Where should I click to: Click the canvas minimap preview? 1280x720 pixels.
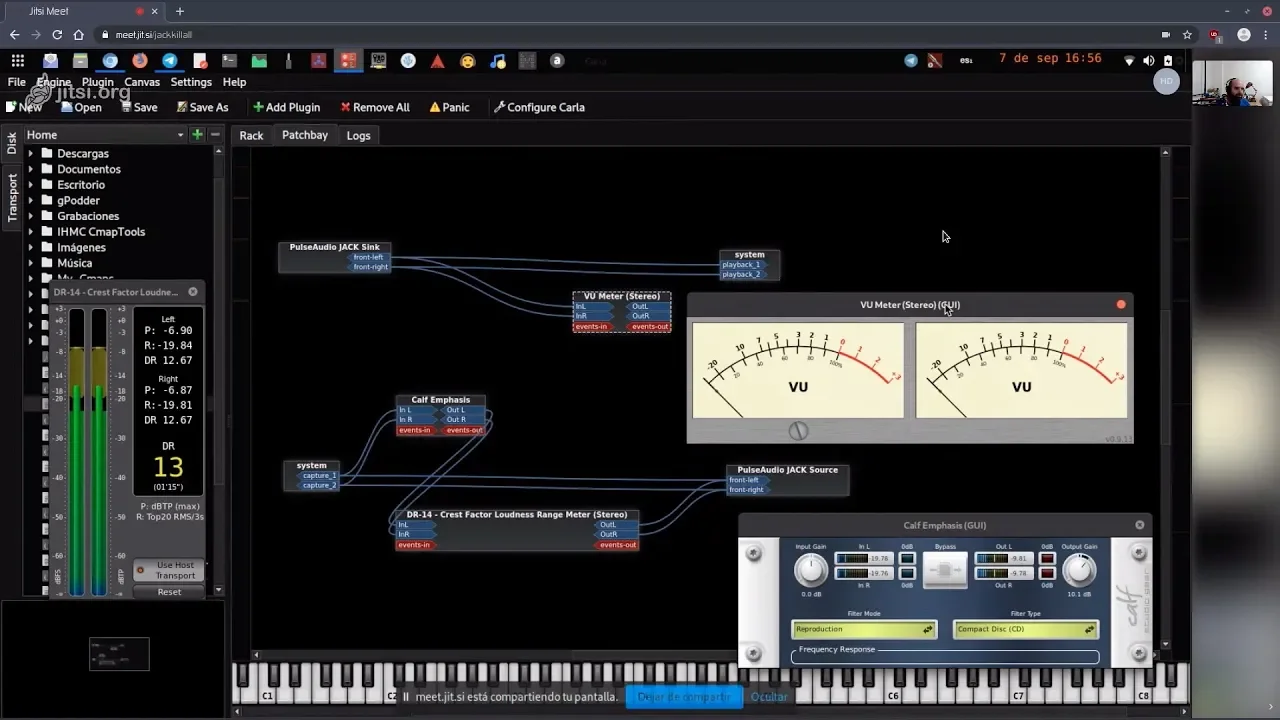pyautogui.click(x=119, y=654)
